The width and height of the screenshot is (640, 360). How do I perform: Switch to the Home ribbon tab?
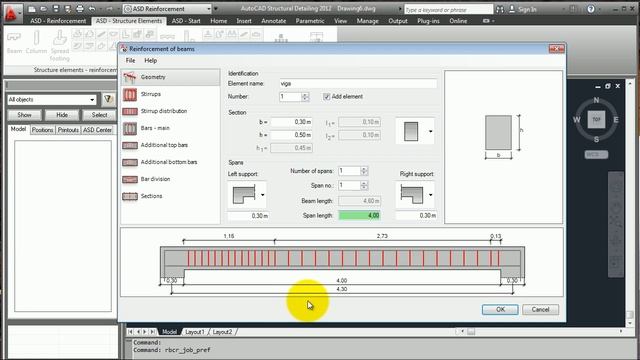(x=219, y=21)
